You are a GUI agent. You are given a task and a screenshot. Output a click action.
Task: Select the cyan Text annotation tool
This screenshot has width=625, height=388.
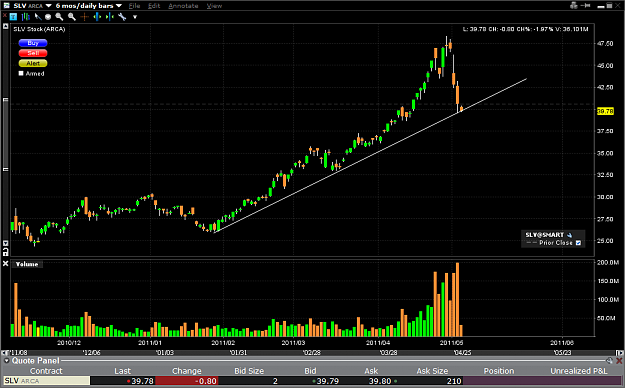14,17
